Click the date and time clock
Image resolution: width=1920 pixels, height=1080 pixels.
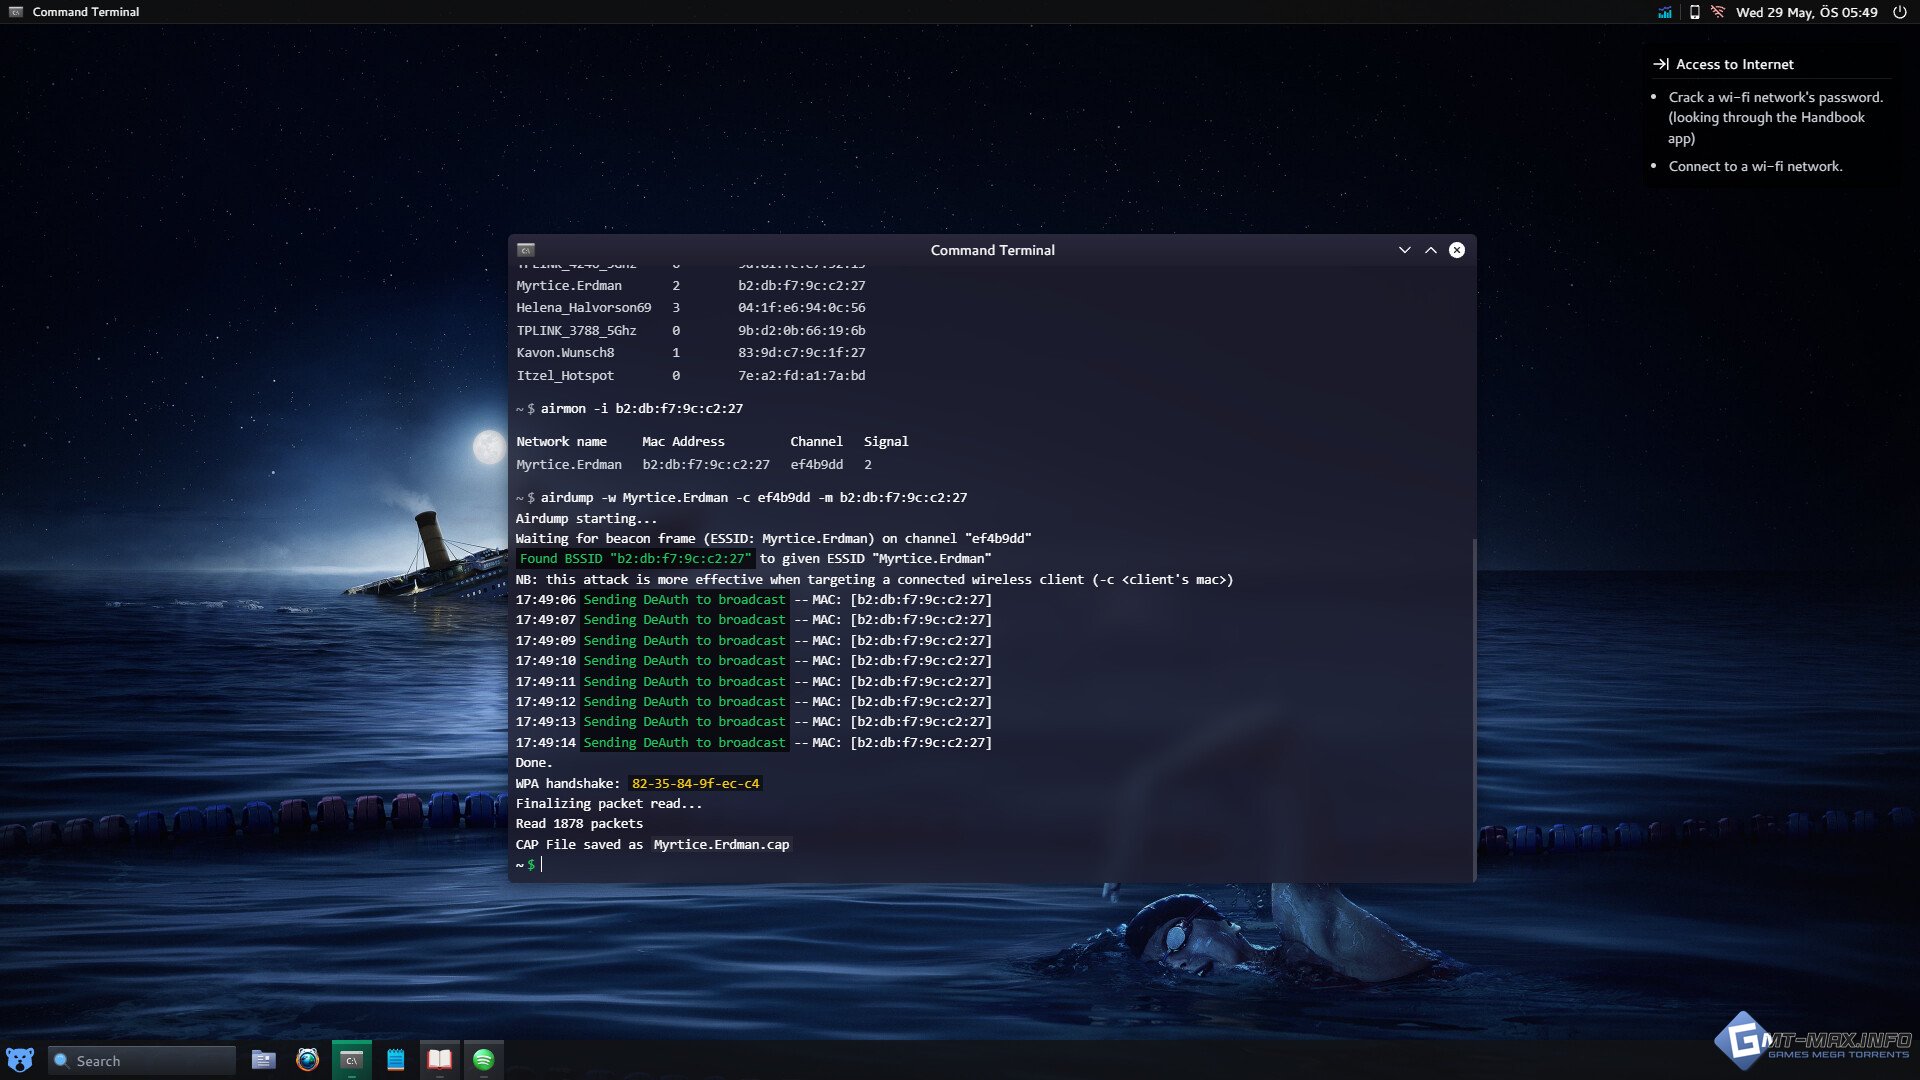(1806, 12)
